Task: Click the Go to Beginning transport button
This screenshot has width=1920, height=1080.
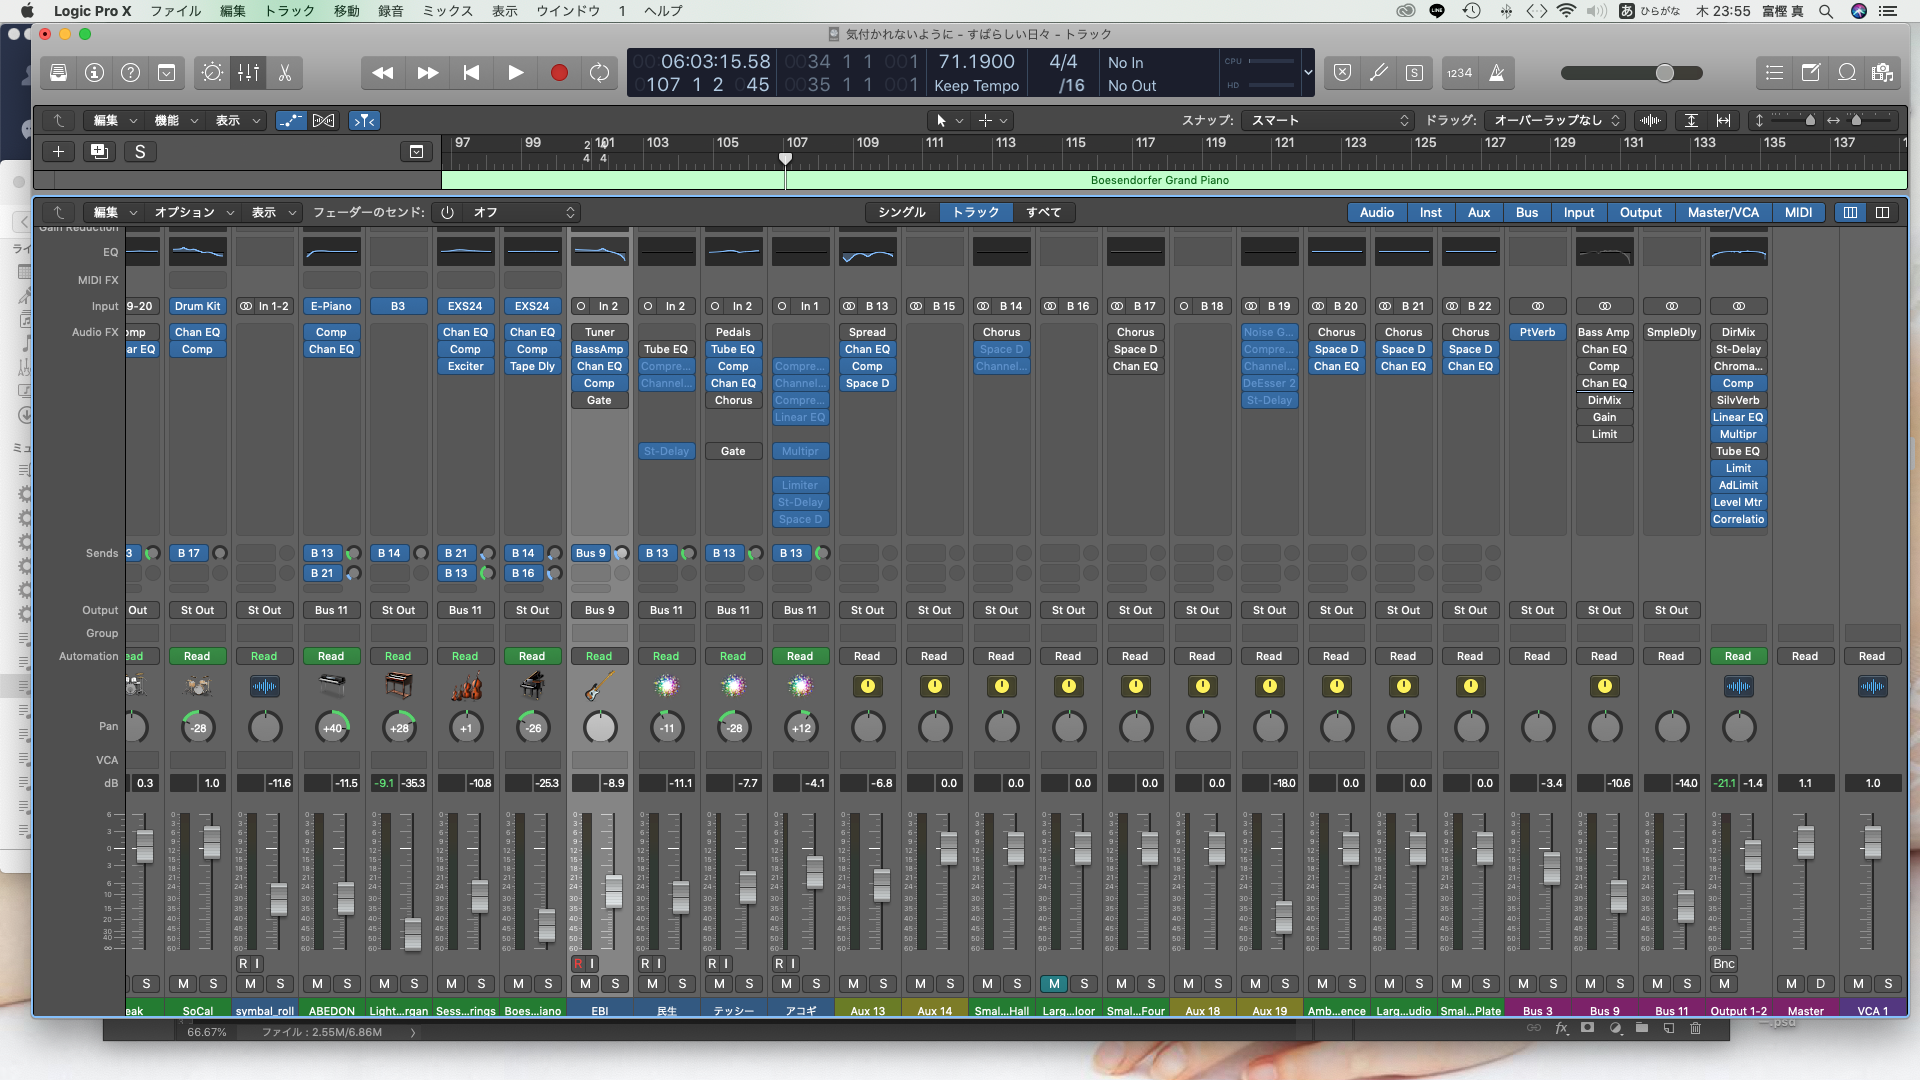Action: click(x=471, y=73)
